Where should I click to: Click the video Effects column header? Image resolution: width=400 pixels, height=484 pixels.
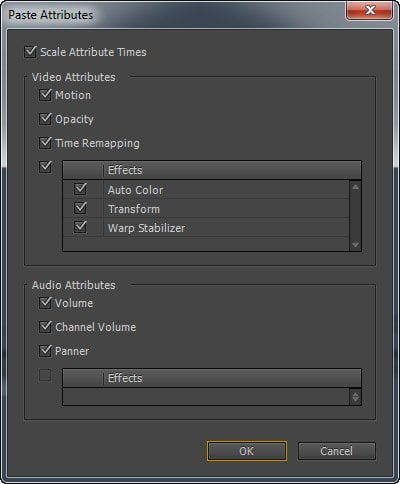[x=232, y=170]
